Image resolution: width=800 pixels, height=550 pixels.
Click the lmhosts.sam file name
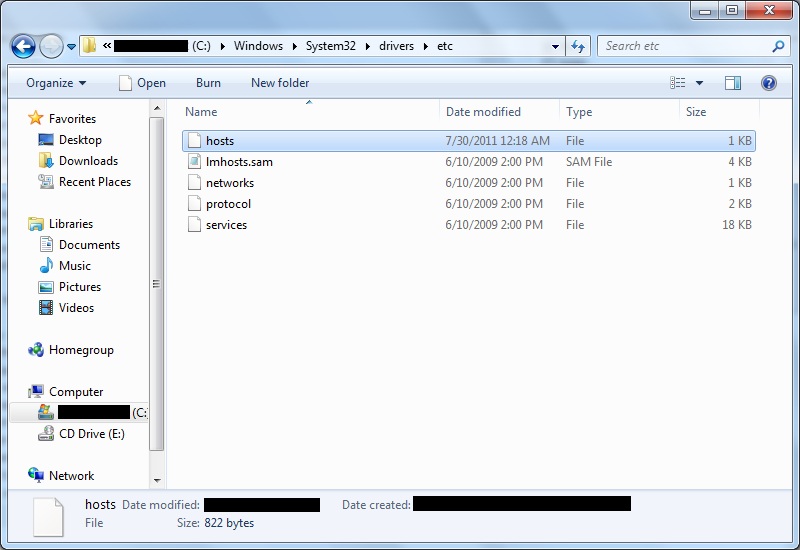[x=239, y=162]
